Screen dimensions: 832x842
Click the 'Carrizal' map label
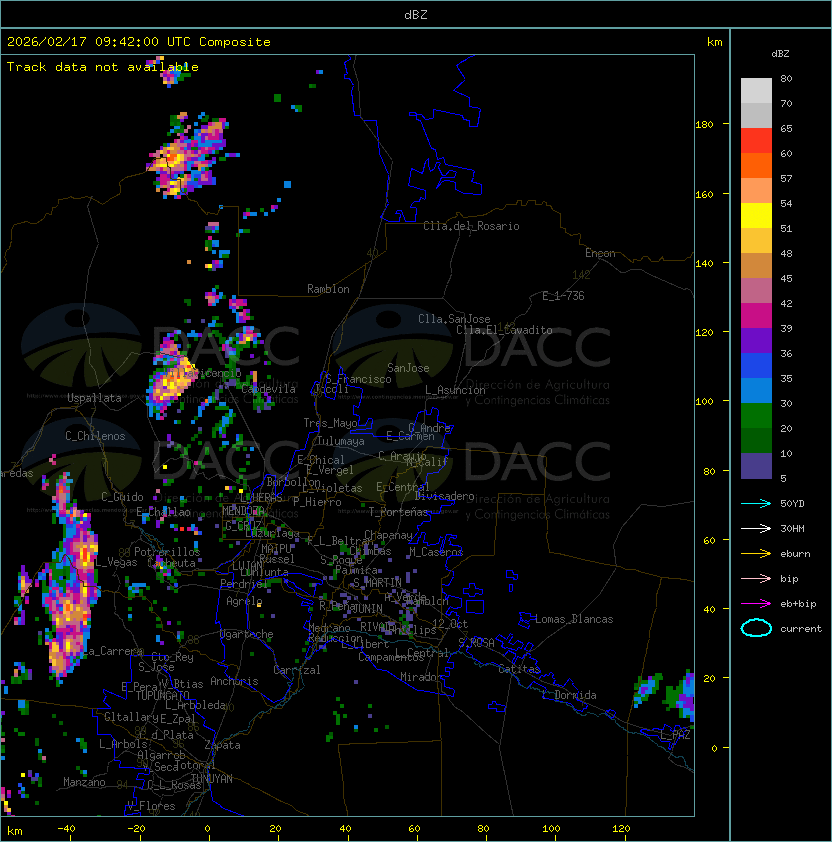coord(297,670)
